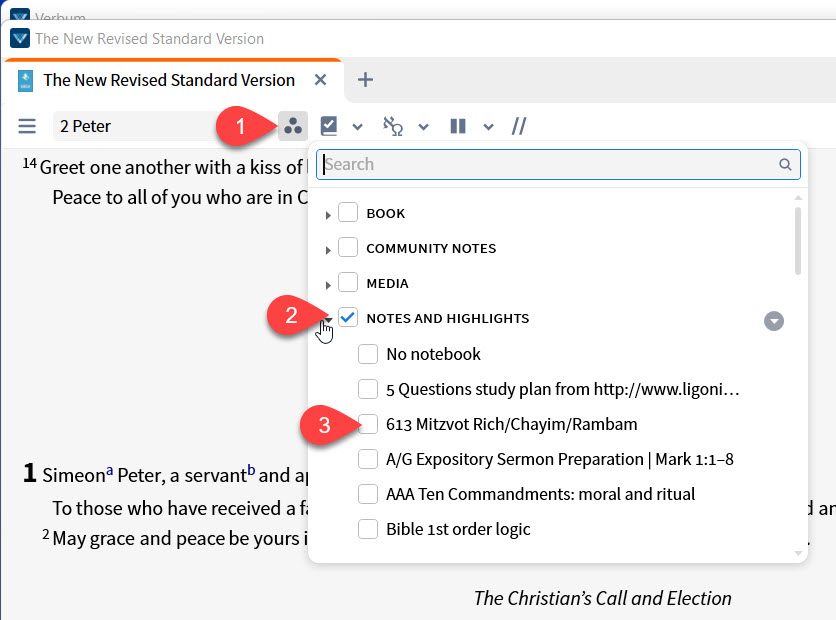Expand the MEDIA section
The height and width of the screenshot is (620, 836).
pyautogui.click(x=329, y=282)
